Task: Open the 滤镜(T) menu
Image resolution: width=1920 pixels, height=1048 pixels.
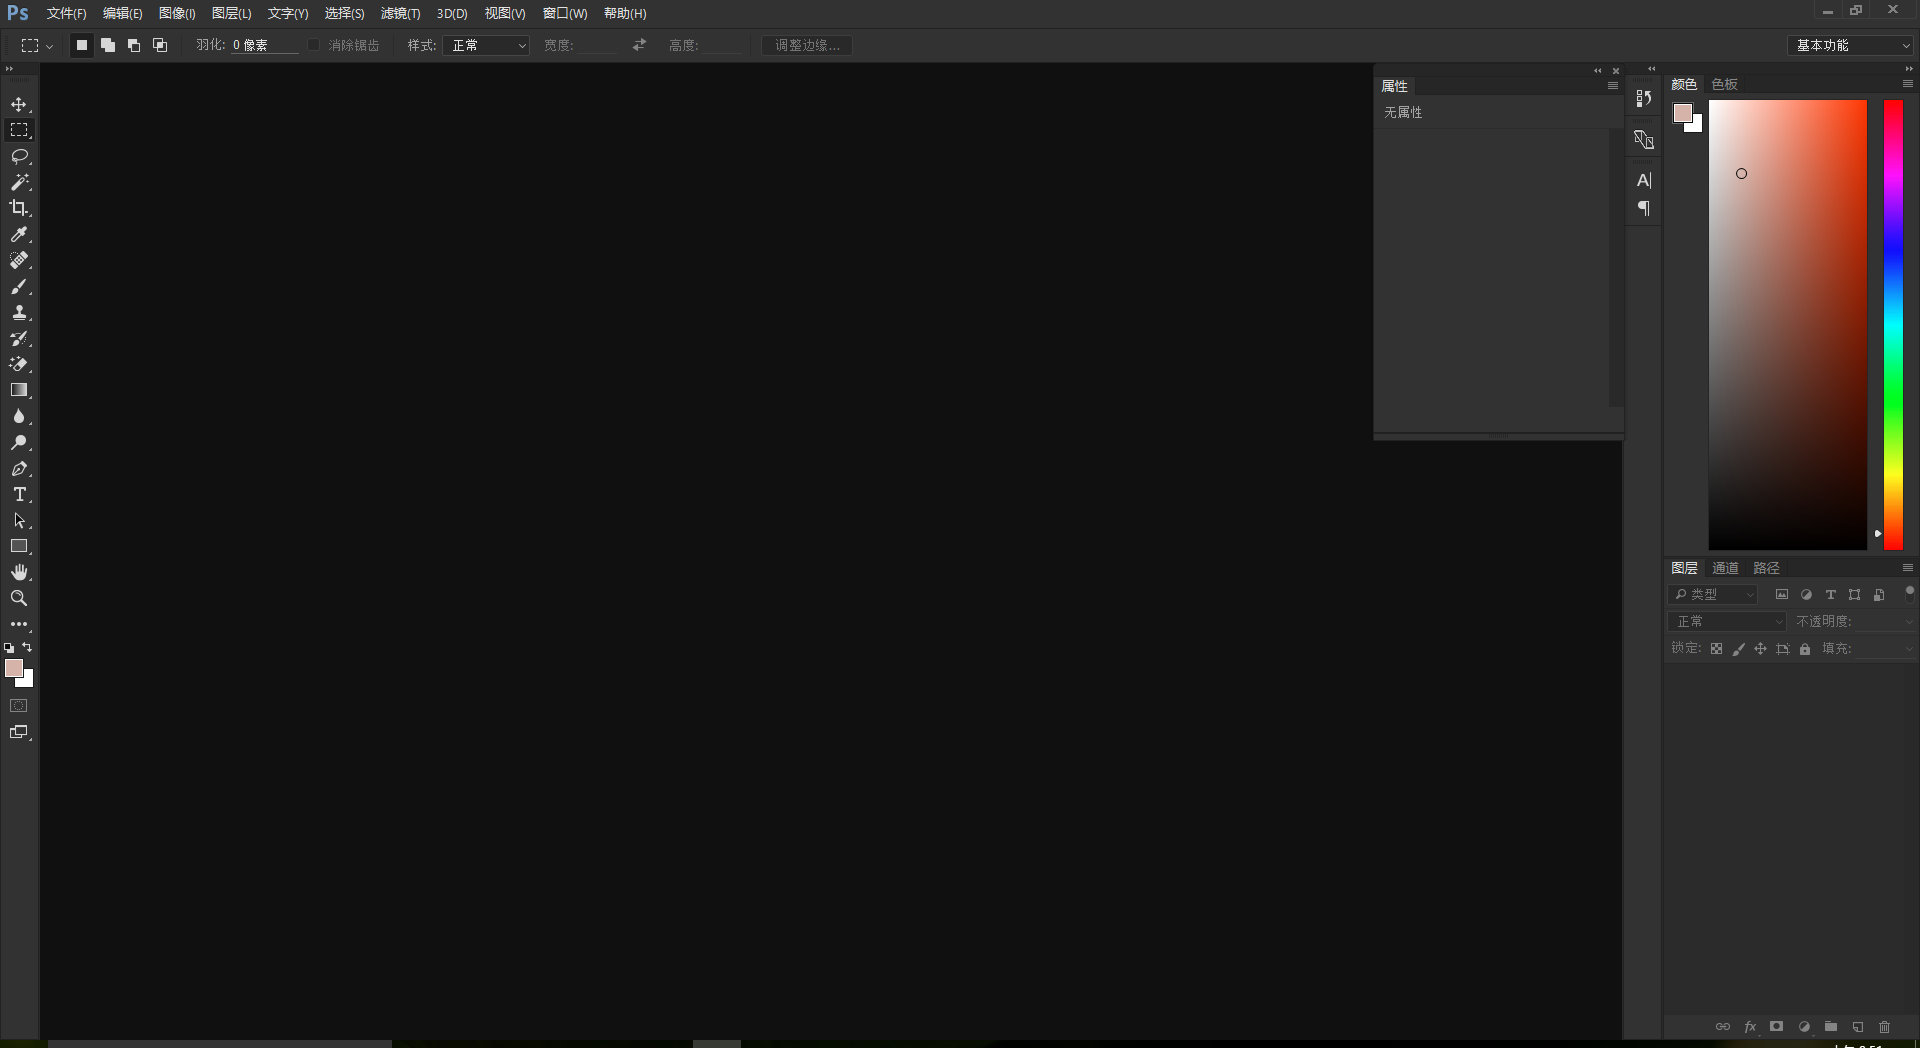Action: click(400, 13)
